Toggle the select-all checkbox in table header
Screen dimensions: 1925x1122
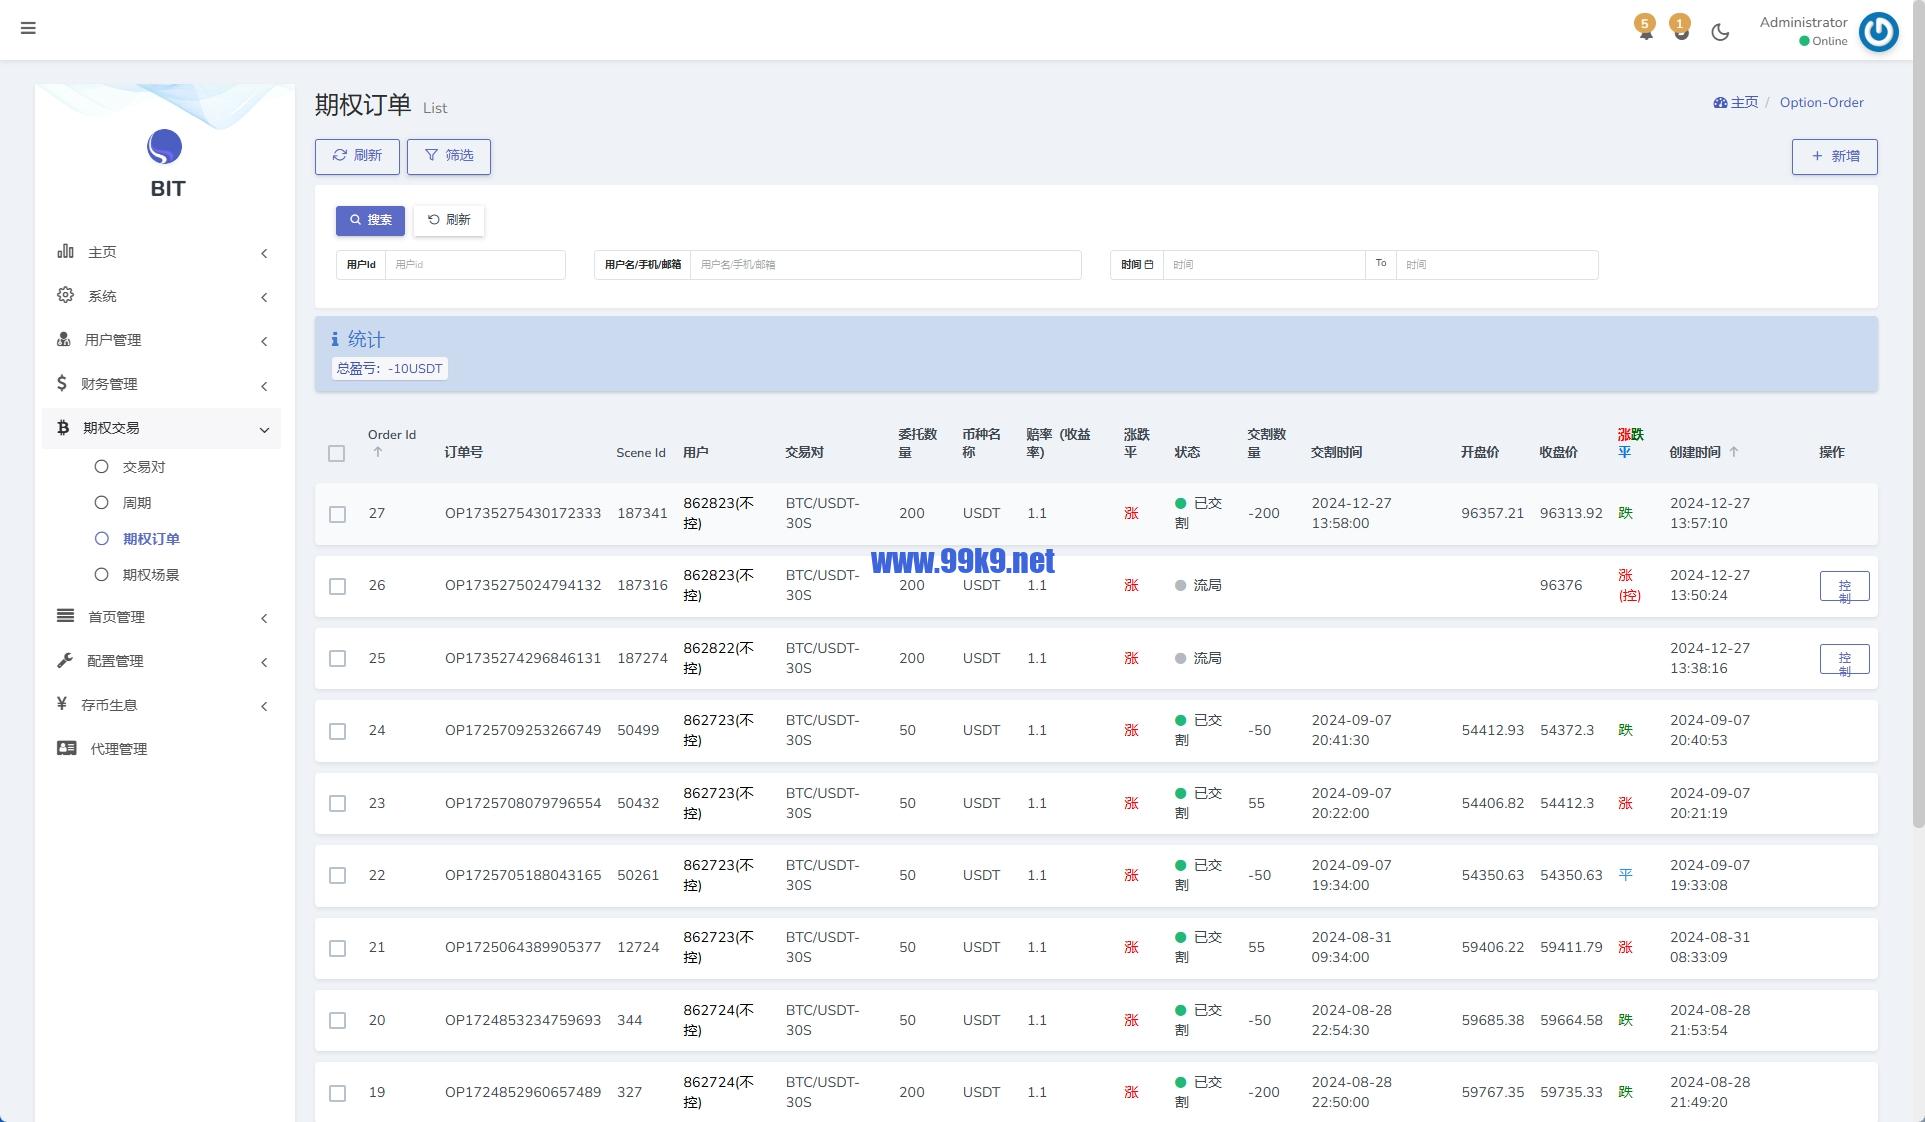pos(337,453)
